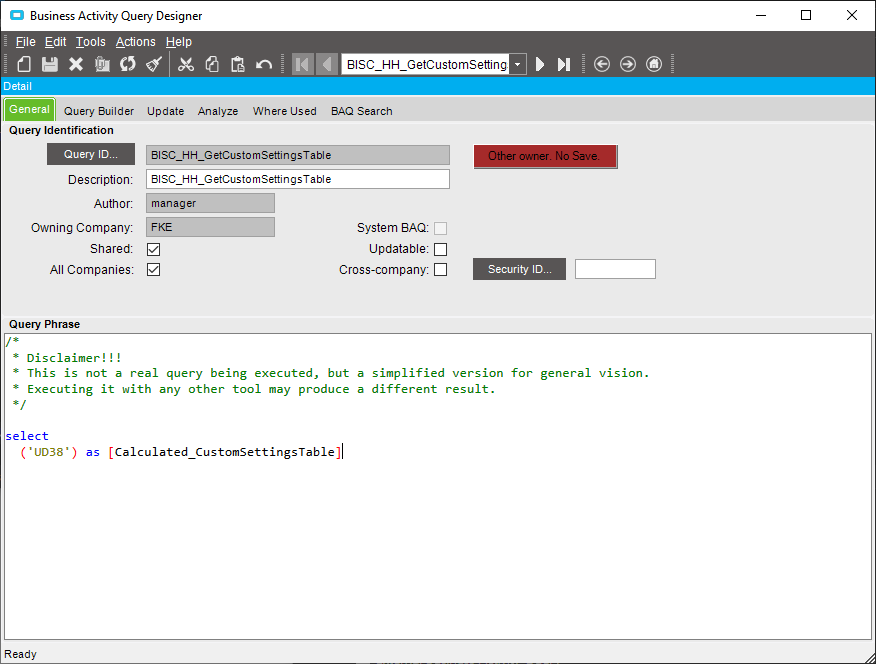
Task: Go to the previous record arrow
Action: [x=327, y=64]
